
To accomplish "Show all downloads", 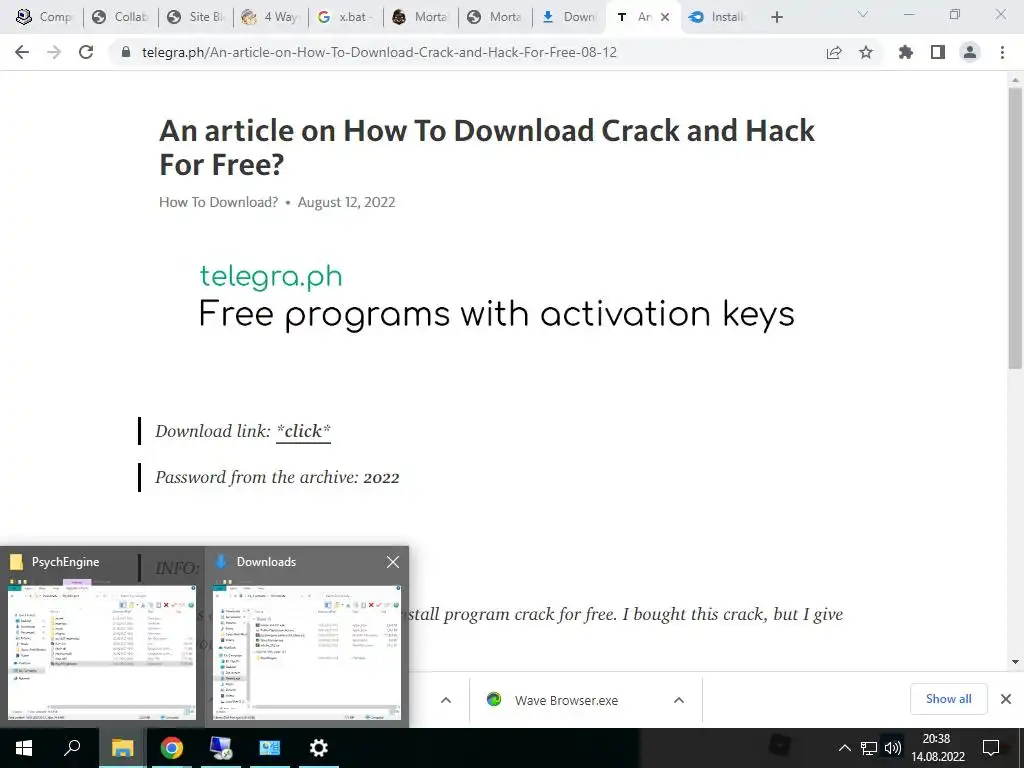I will point(948,699).
